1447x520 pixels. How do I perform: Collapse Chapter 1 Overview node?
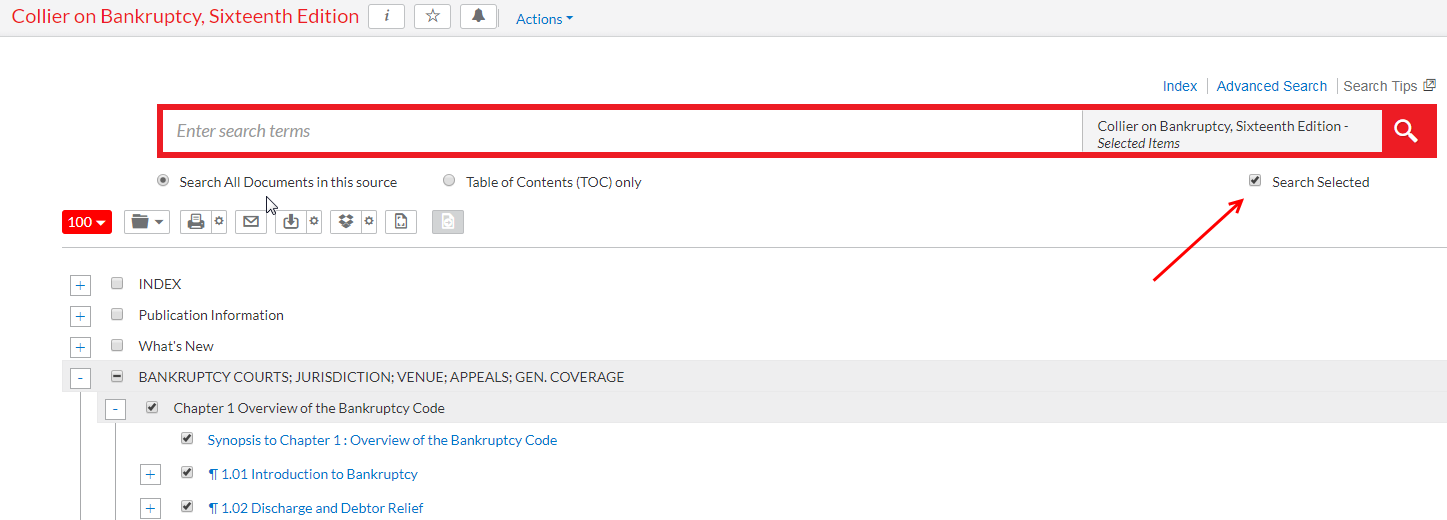116,409
